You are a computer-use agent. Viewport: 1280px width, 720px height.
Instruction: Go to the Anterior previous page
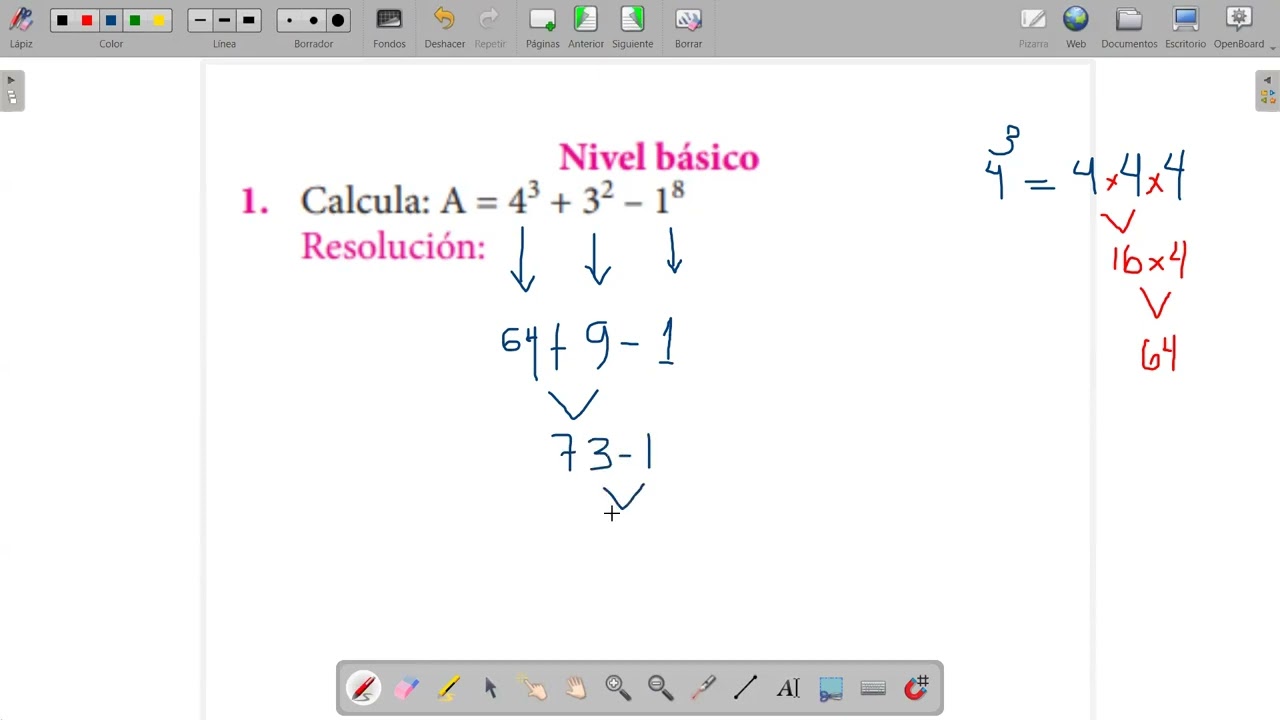[586, 27]
